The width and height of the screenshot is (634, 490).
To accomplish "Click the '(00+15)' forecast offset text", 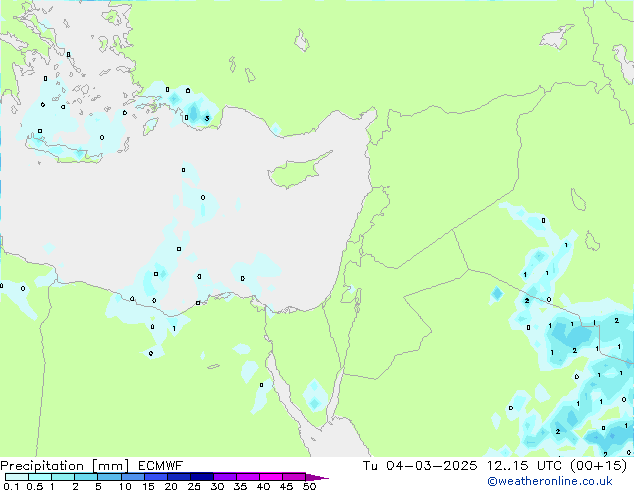I will pos(600,466).
